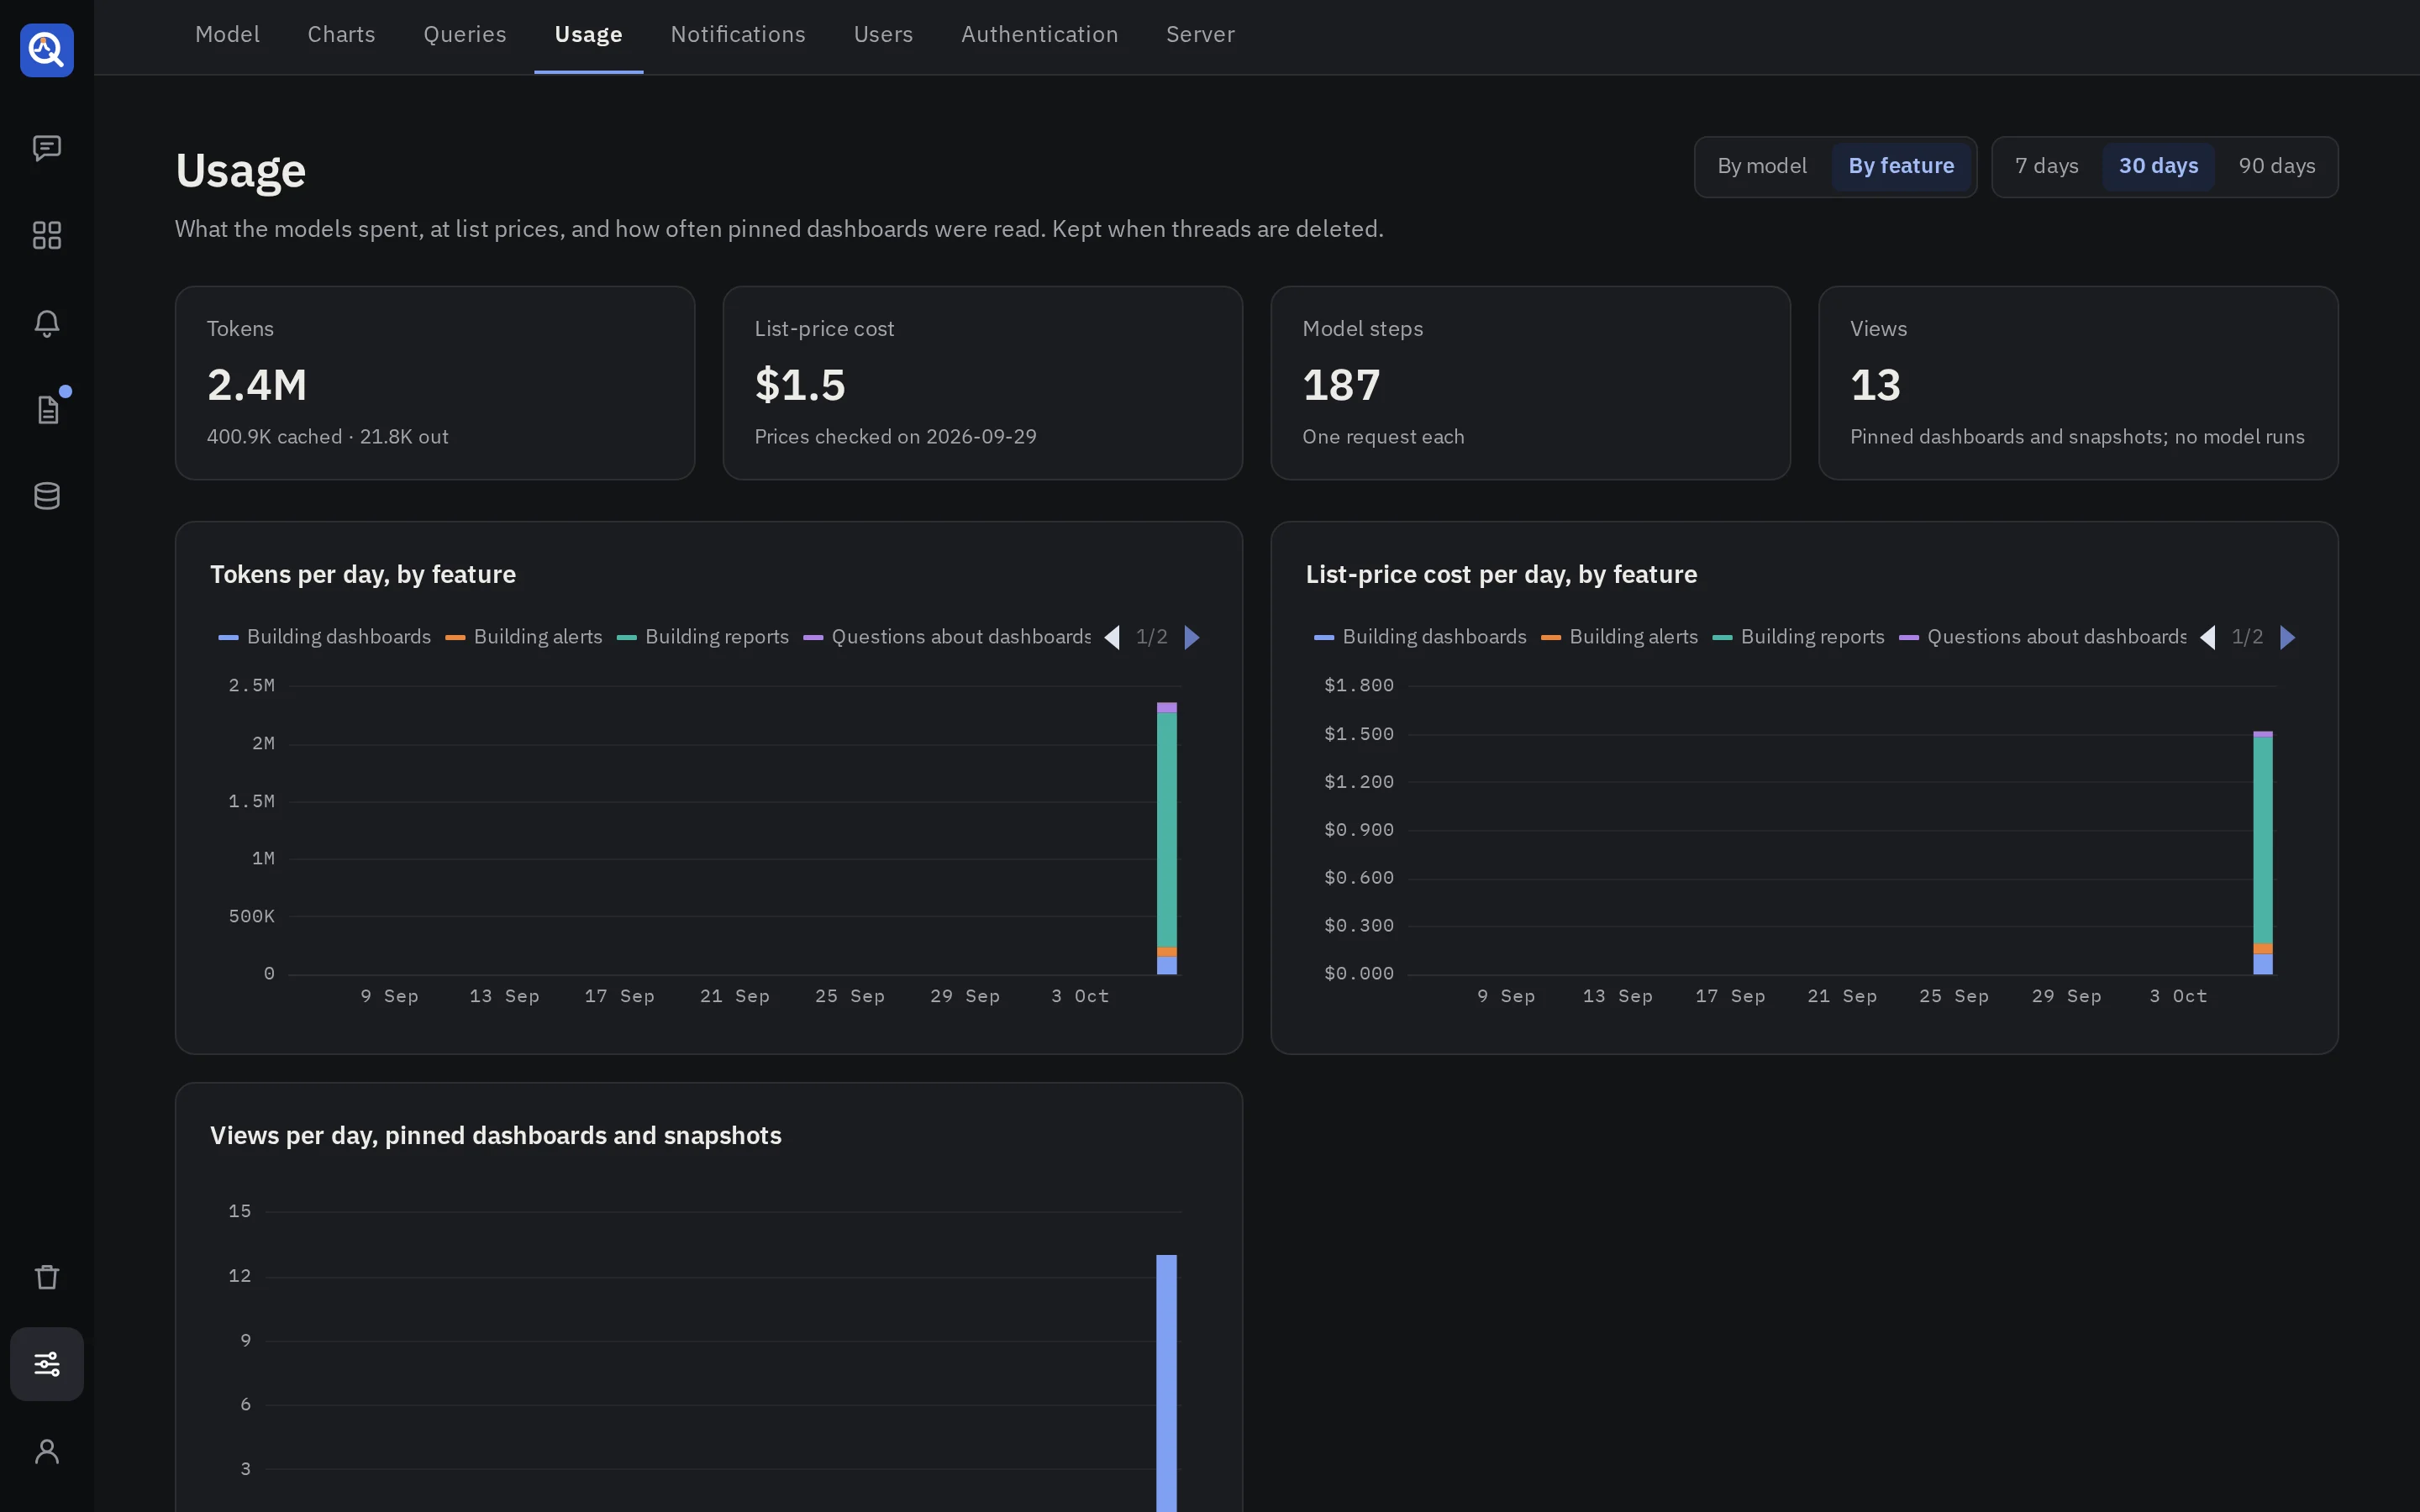Screen dimensions: 2420x1512
Task: Click '1/2' page indicator in Tokens chart
Action: tap(1152, 637)
